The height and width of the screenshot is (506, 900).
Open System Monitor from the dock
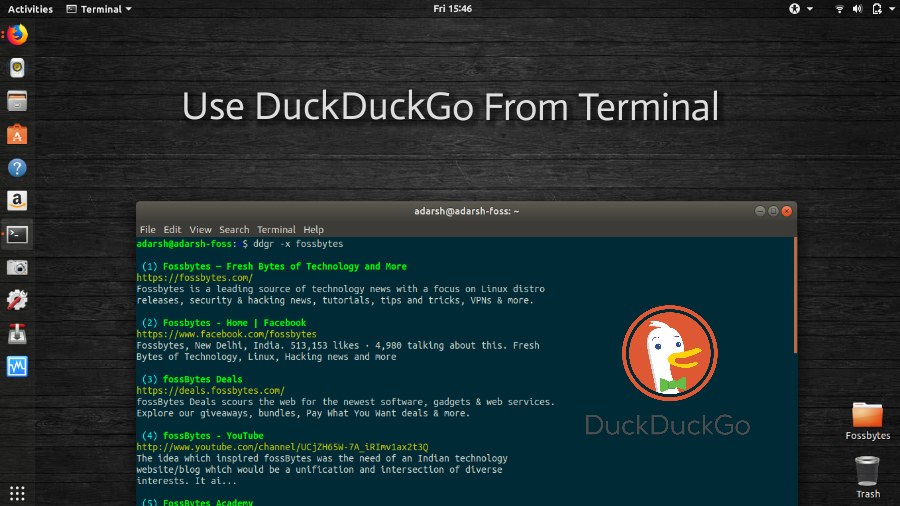(x=17, y=367)
